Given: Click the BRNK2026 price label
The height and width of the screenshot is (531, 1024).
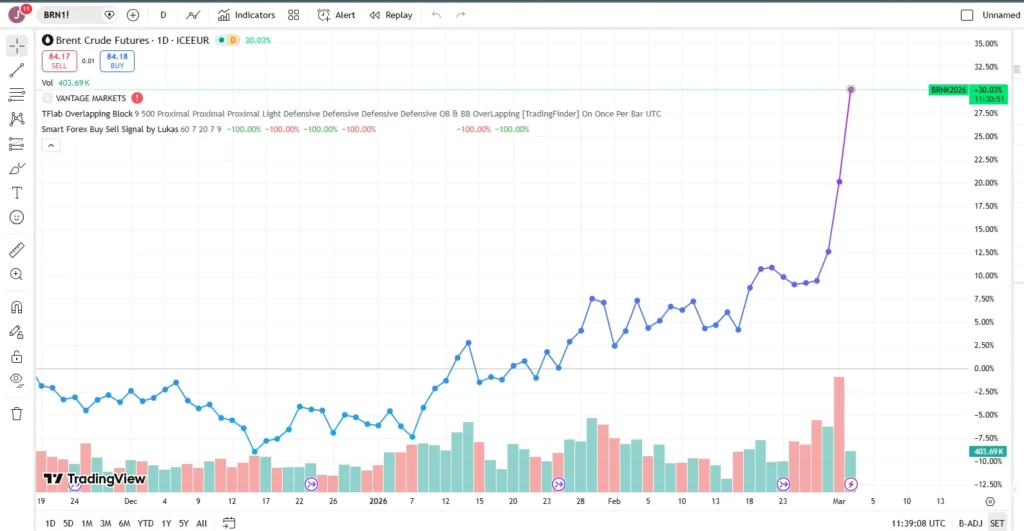Looking at the screenshot, I should (x=948, y=90).
